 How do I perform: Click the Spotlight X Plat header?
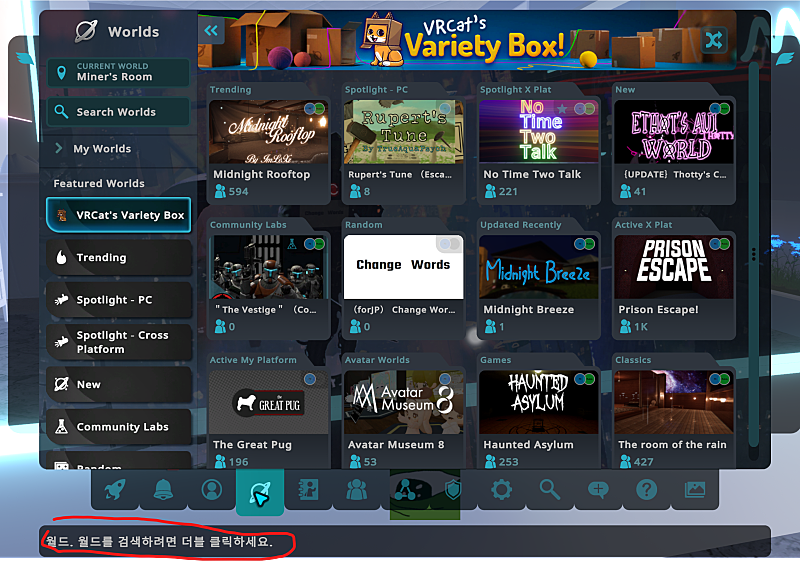pyautogui.click(x=515, y=90)
